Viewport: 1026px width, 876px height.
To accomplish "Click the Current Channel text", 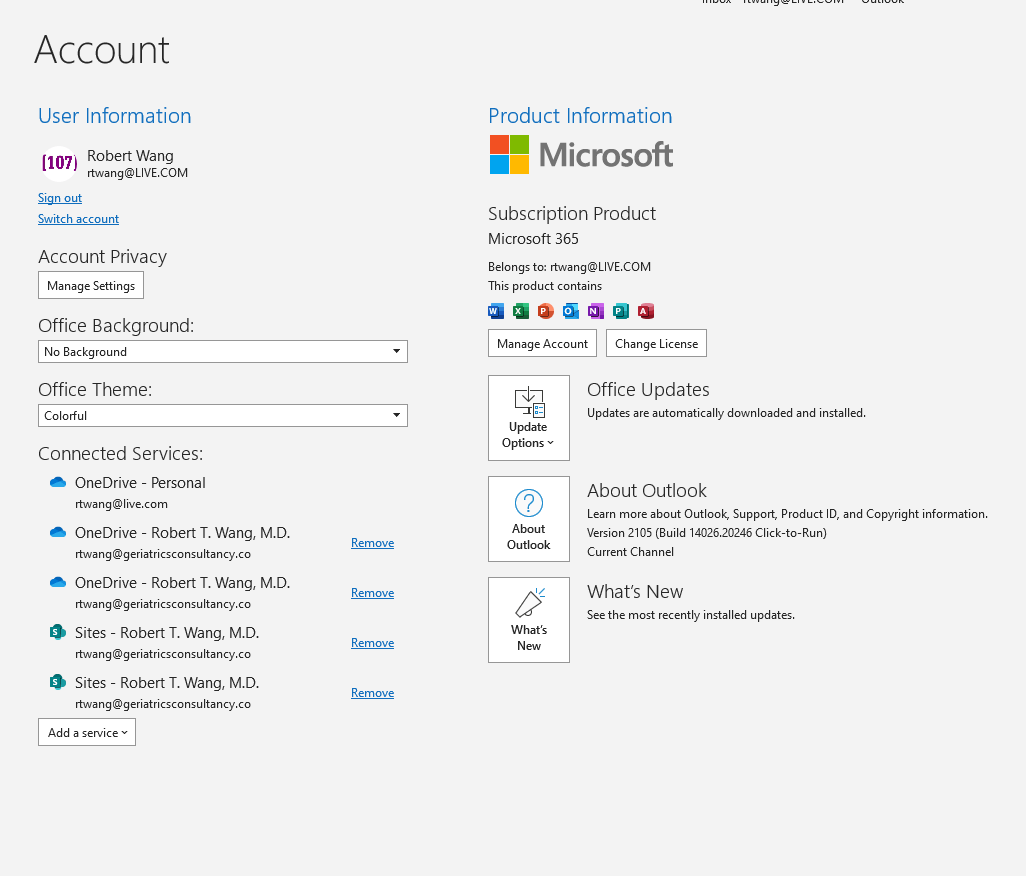I will pyautogui.click(x=630, y=552).
